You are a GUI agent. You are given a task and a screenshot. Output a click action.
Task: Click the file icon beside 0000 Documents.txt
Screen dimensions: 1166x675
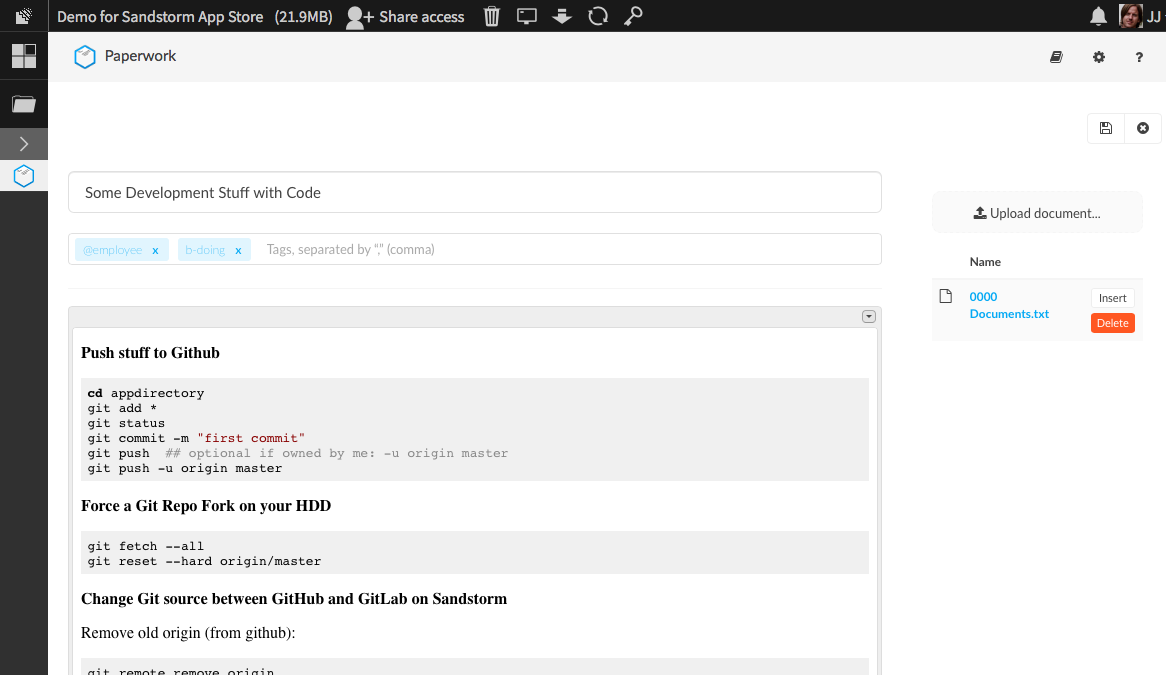pyautogui.click(x=946, y=297)
